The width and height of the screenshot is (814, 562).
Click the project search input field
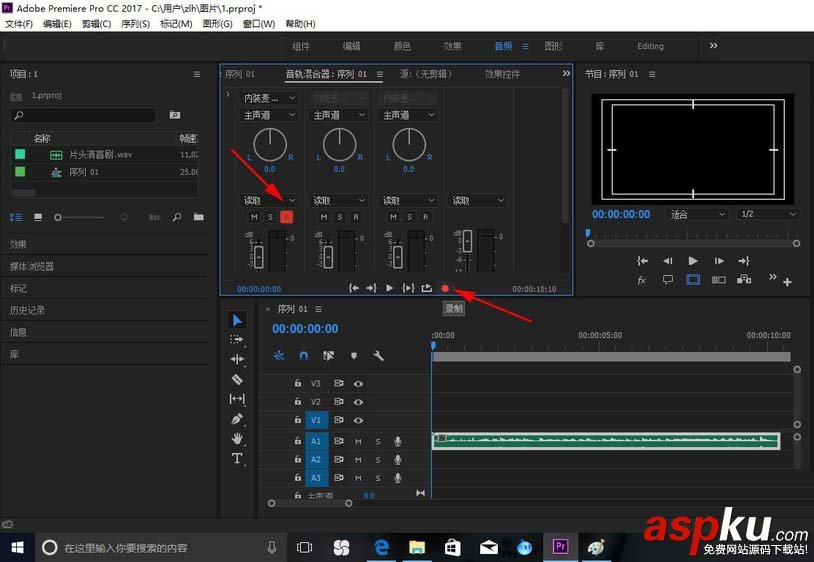[83, 115]
